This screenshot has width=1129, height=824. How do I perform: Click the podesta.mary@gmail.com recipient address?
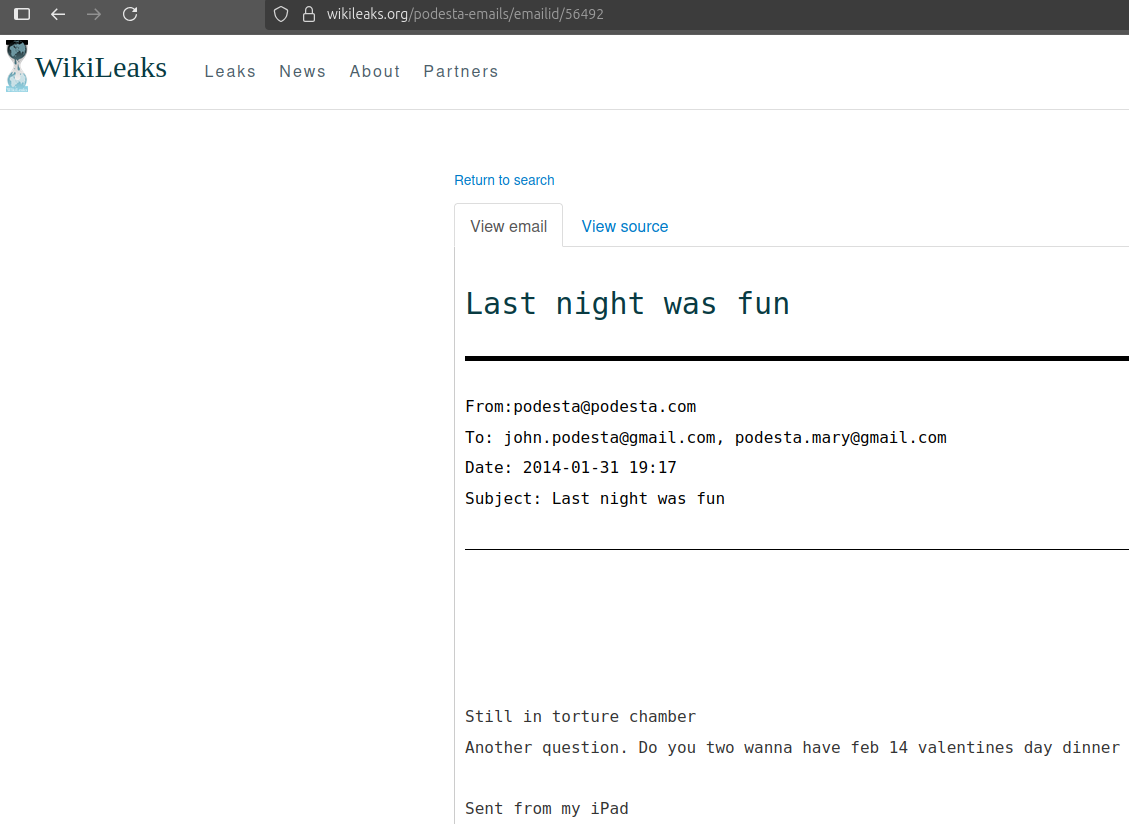coord(840,437)
